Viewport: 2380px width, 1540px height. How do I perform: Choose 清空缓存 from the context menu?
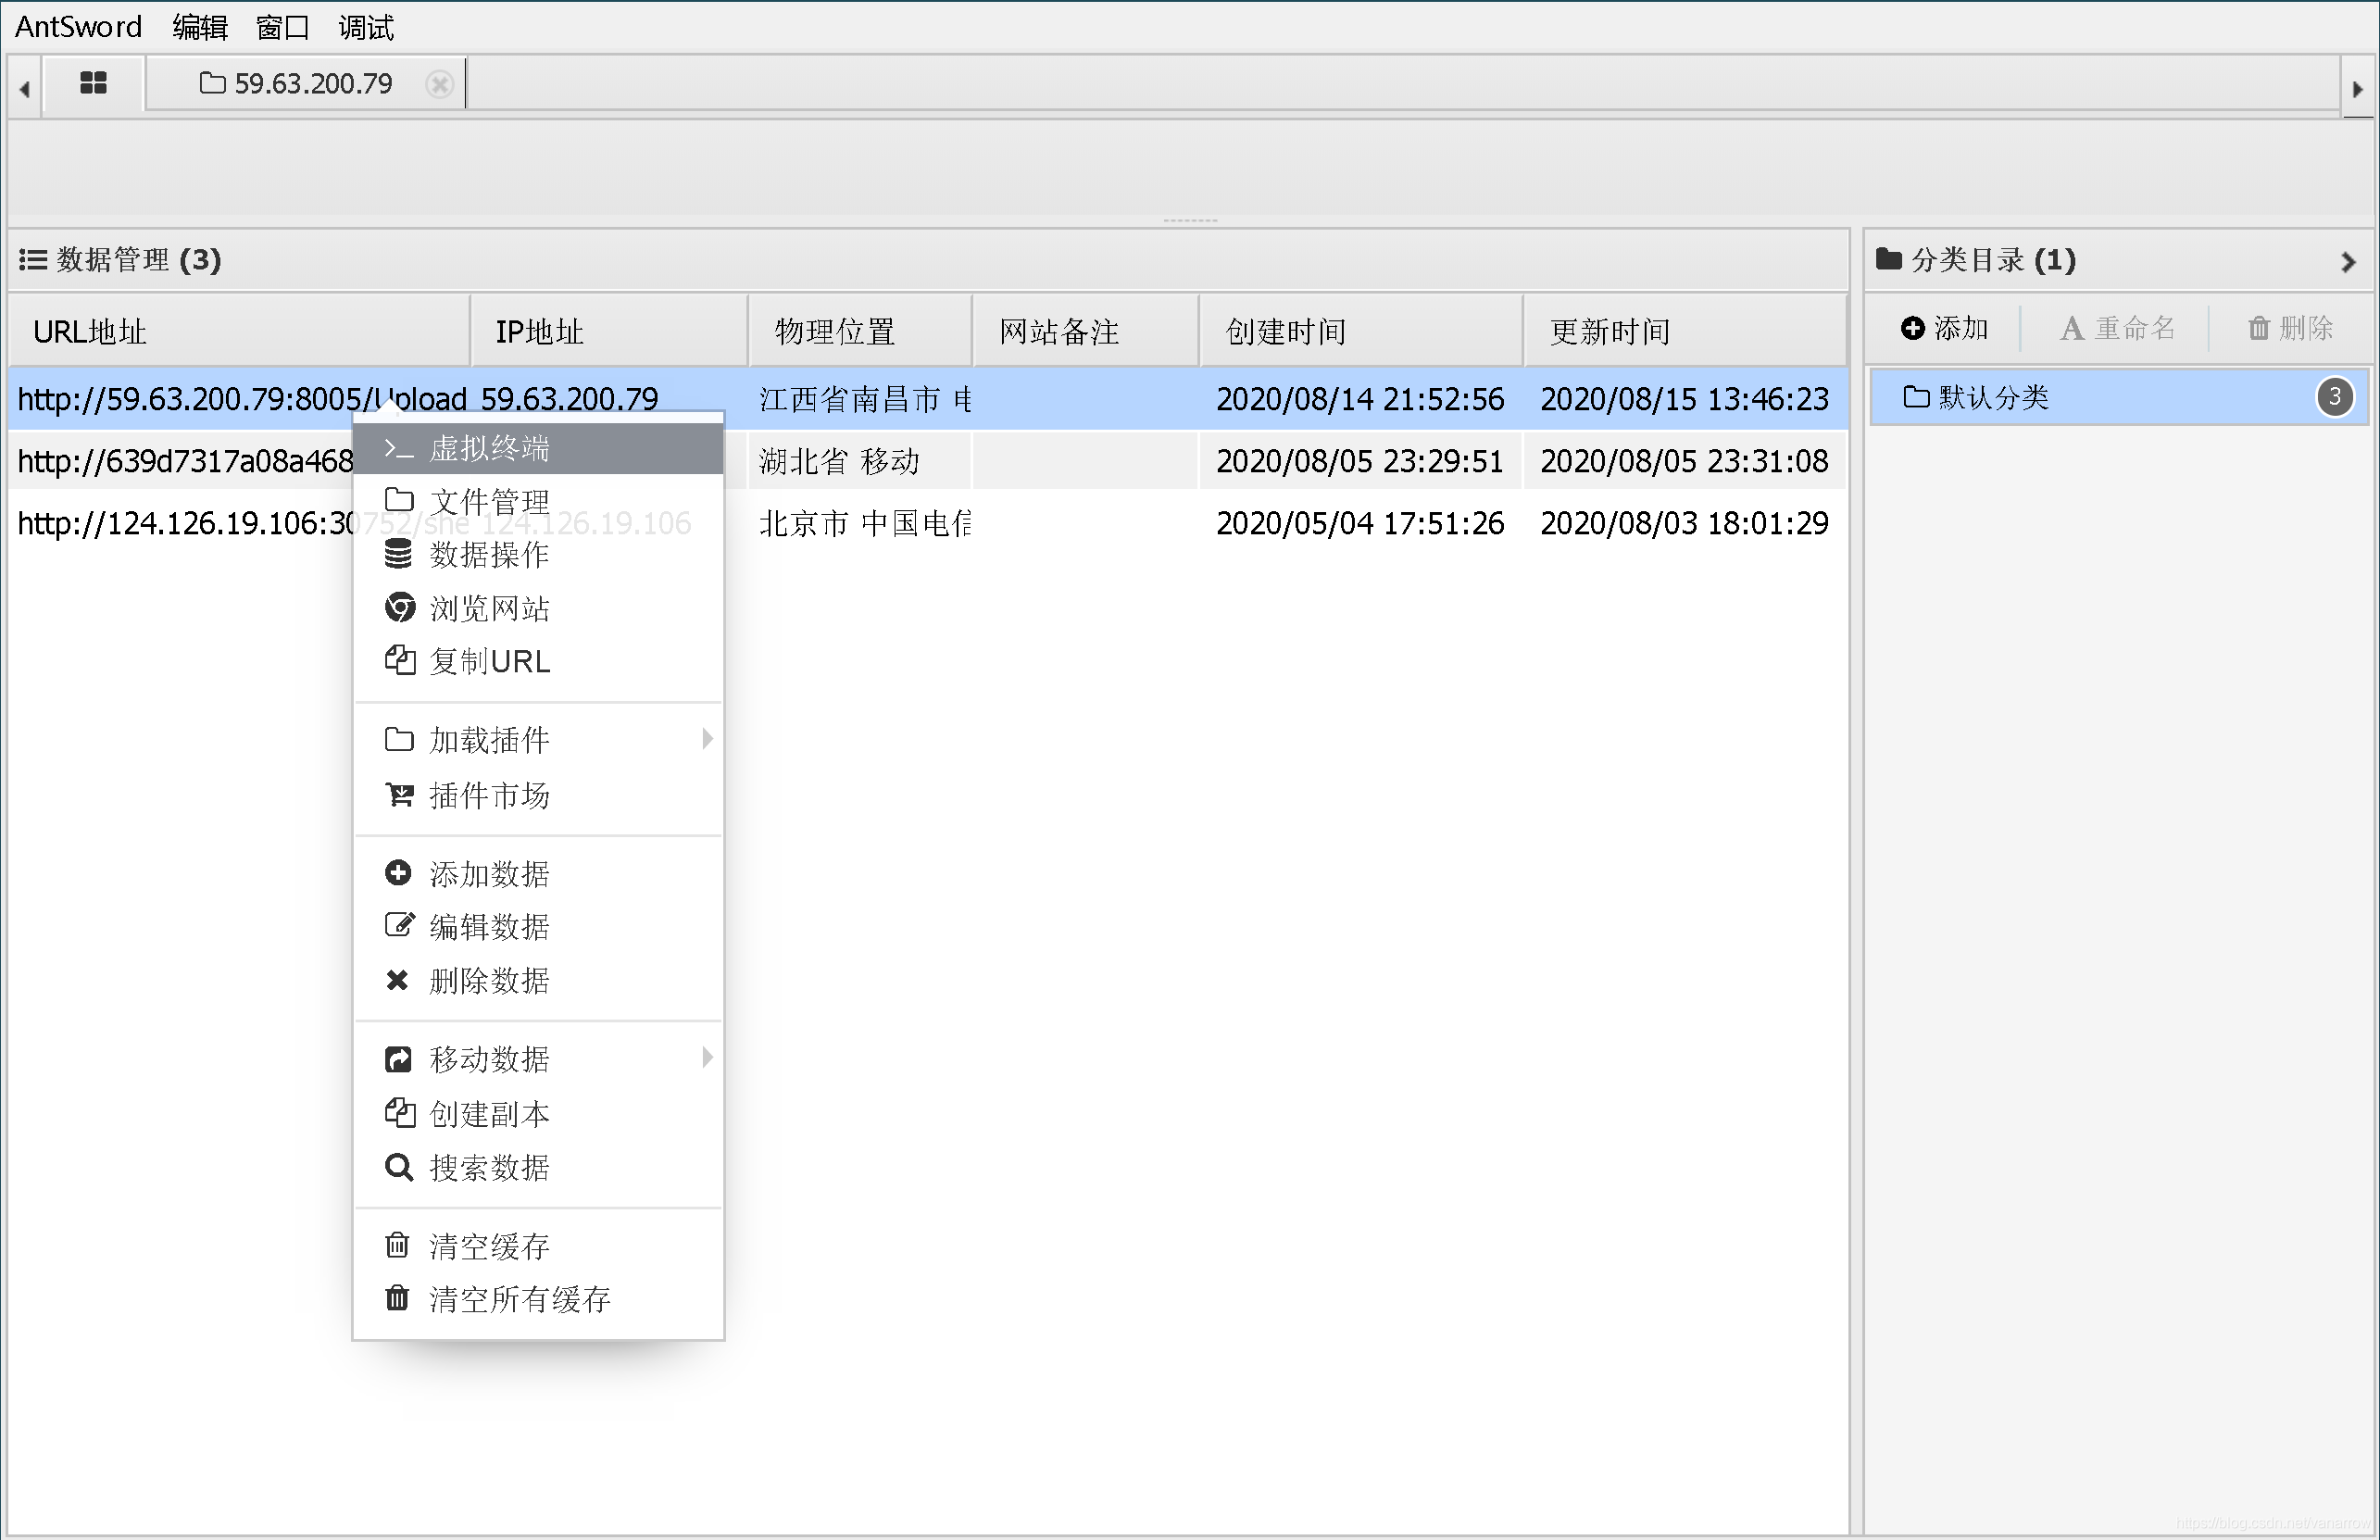[538, 1246]
